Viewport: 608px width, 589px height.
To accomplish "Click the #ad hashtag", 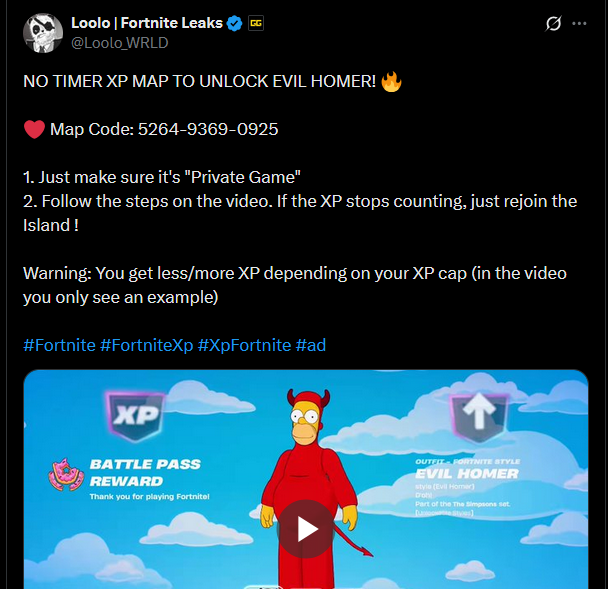I will tap(311, 345).
